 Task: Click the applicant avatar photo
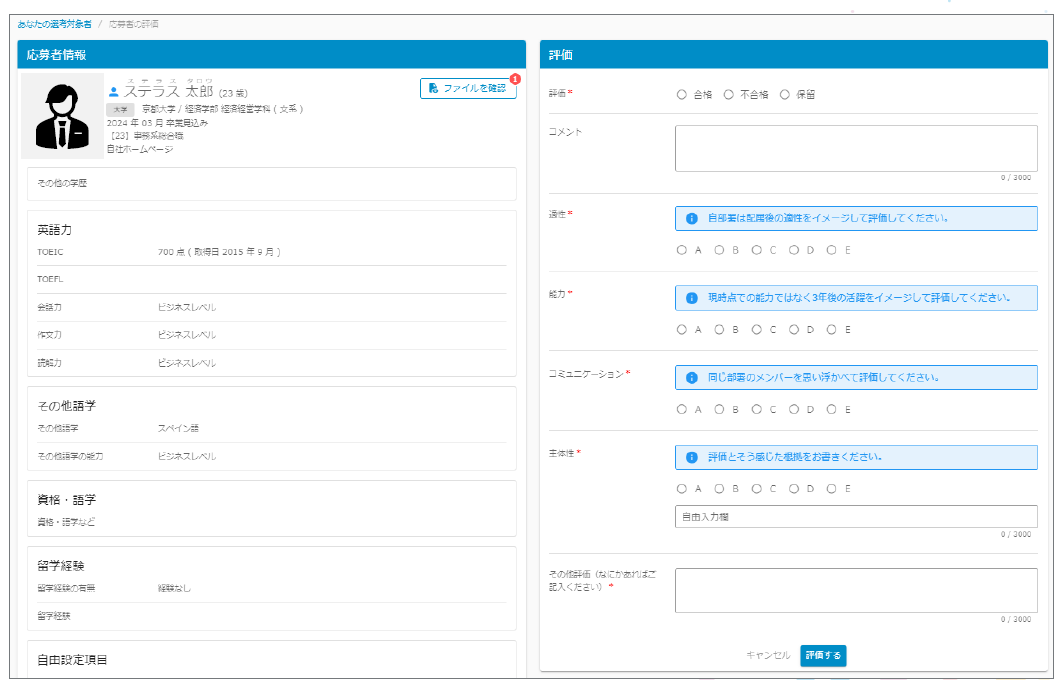62,116
